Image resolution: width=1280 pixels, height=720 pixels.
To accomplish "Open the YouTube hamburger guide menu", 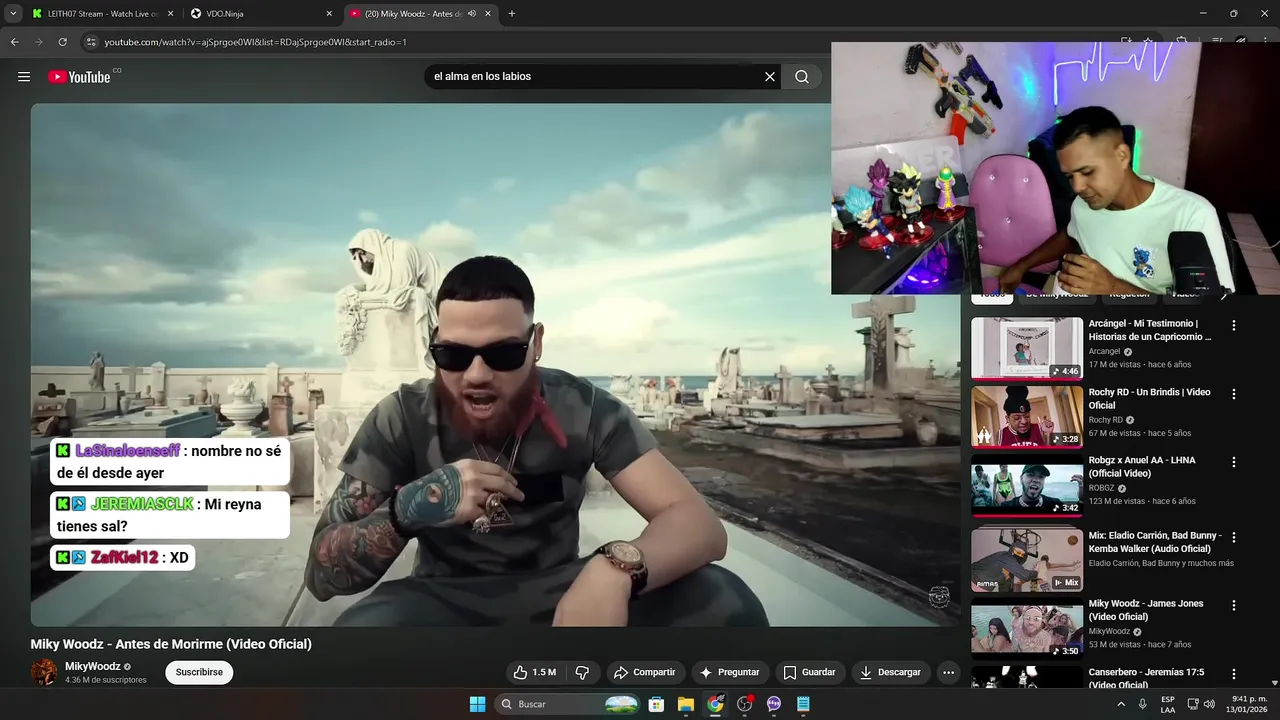I will (x=24, y=76).
